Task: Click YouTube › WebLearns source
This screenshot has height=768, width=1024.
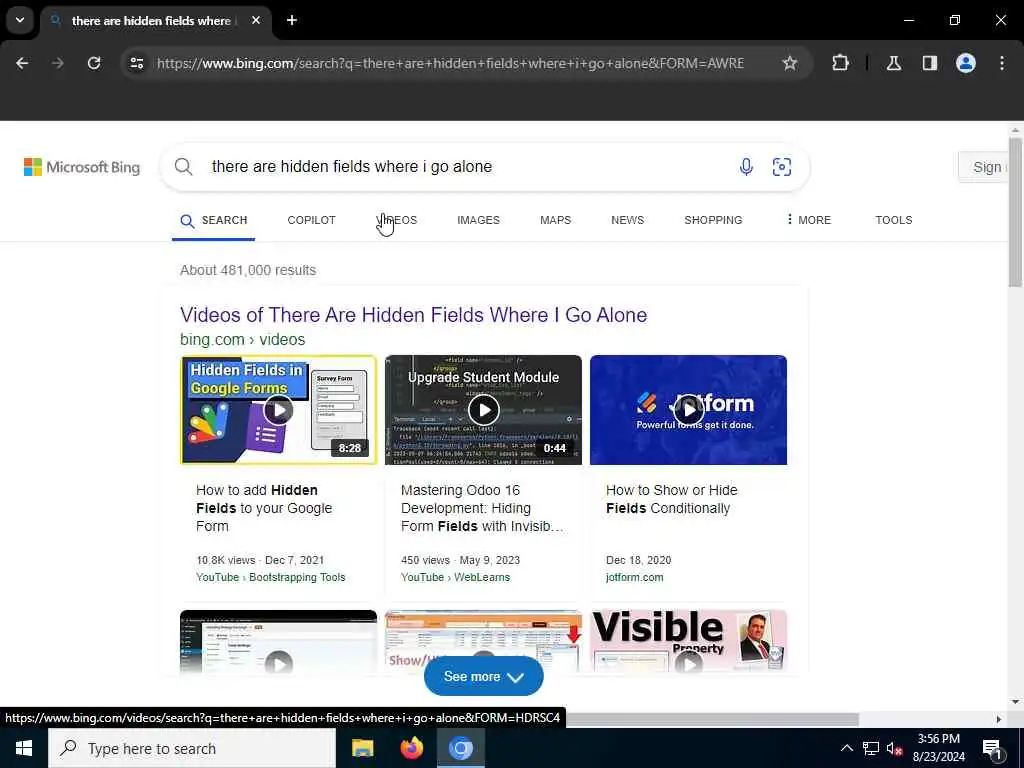Action: point(455,577)
